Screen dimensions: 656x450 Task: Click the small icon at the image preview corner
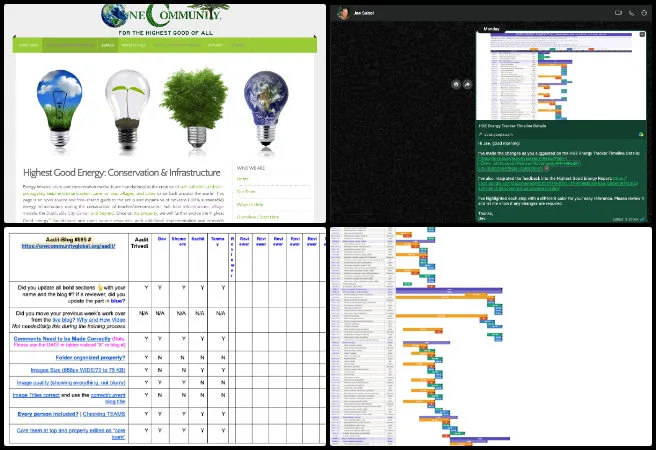642,34
